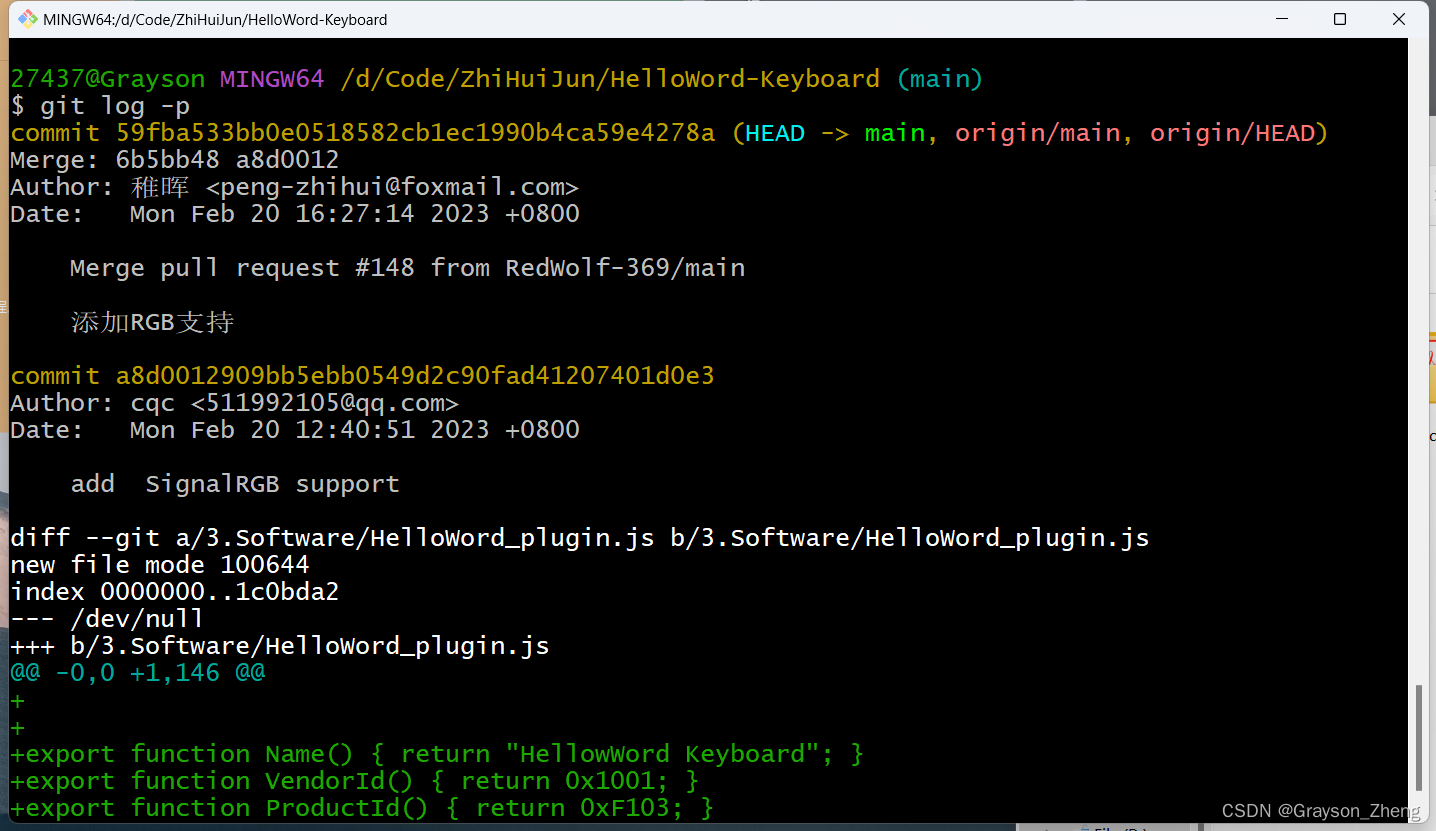
Task: Click the '(main)' branch indicator in prompt
Action: click(940, 79)
